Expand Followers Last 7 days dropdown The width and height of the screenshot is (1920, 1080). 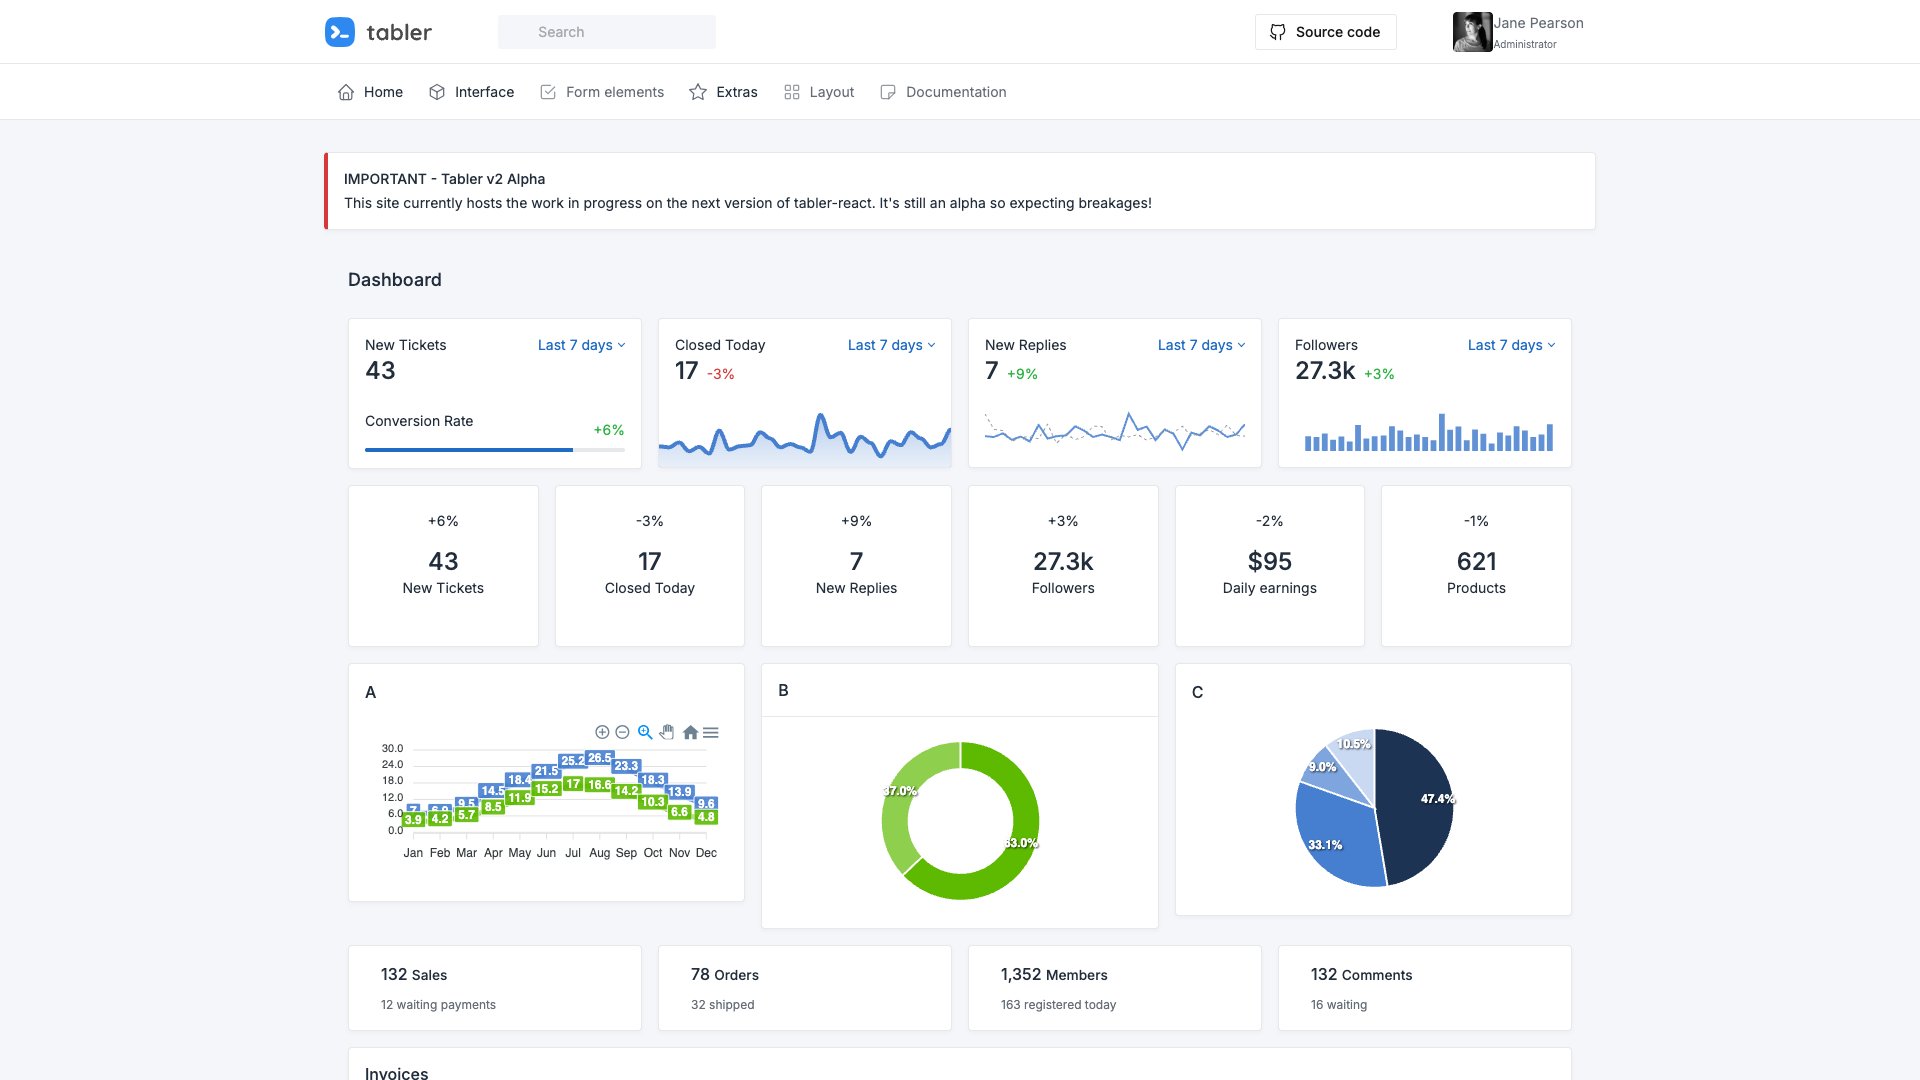click(x=1511, y=345)
